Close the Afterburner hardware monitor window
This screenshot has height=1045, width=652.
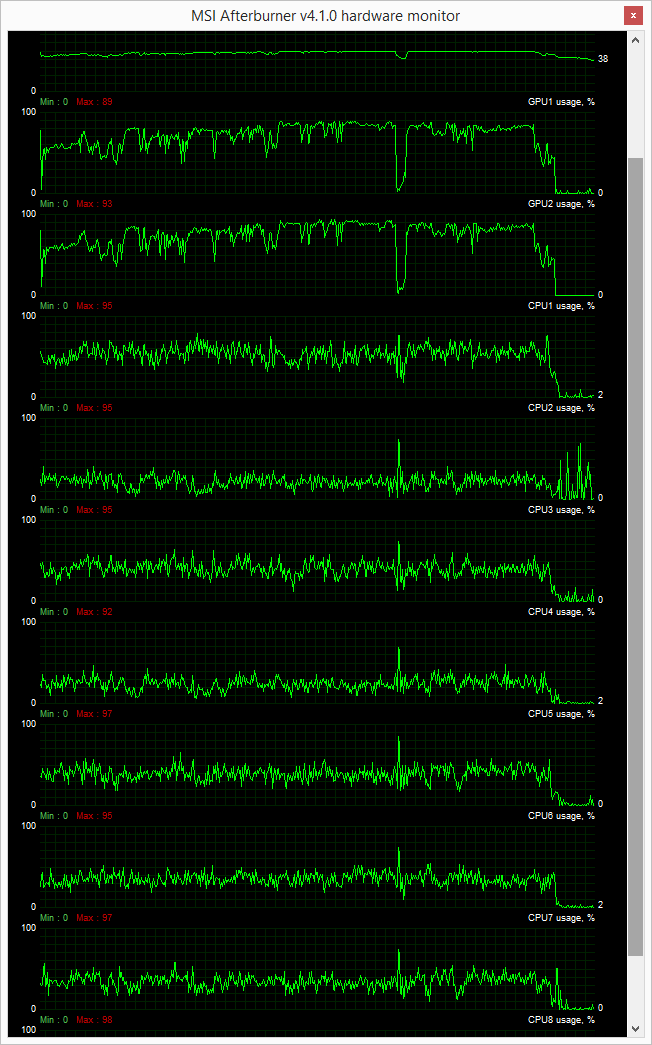click(x=632, y=16)
